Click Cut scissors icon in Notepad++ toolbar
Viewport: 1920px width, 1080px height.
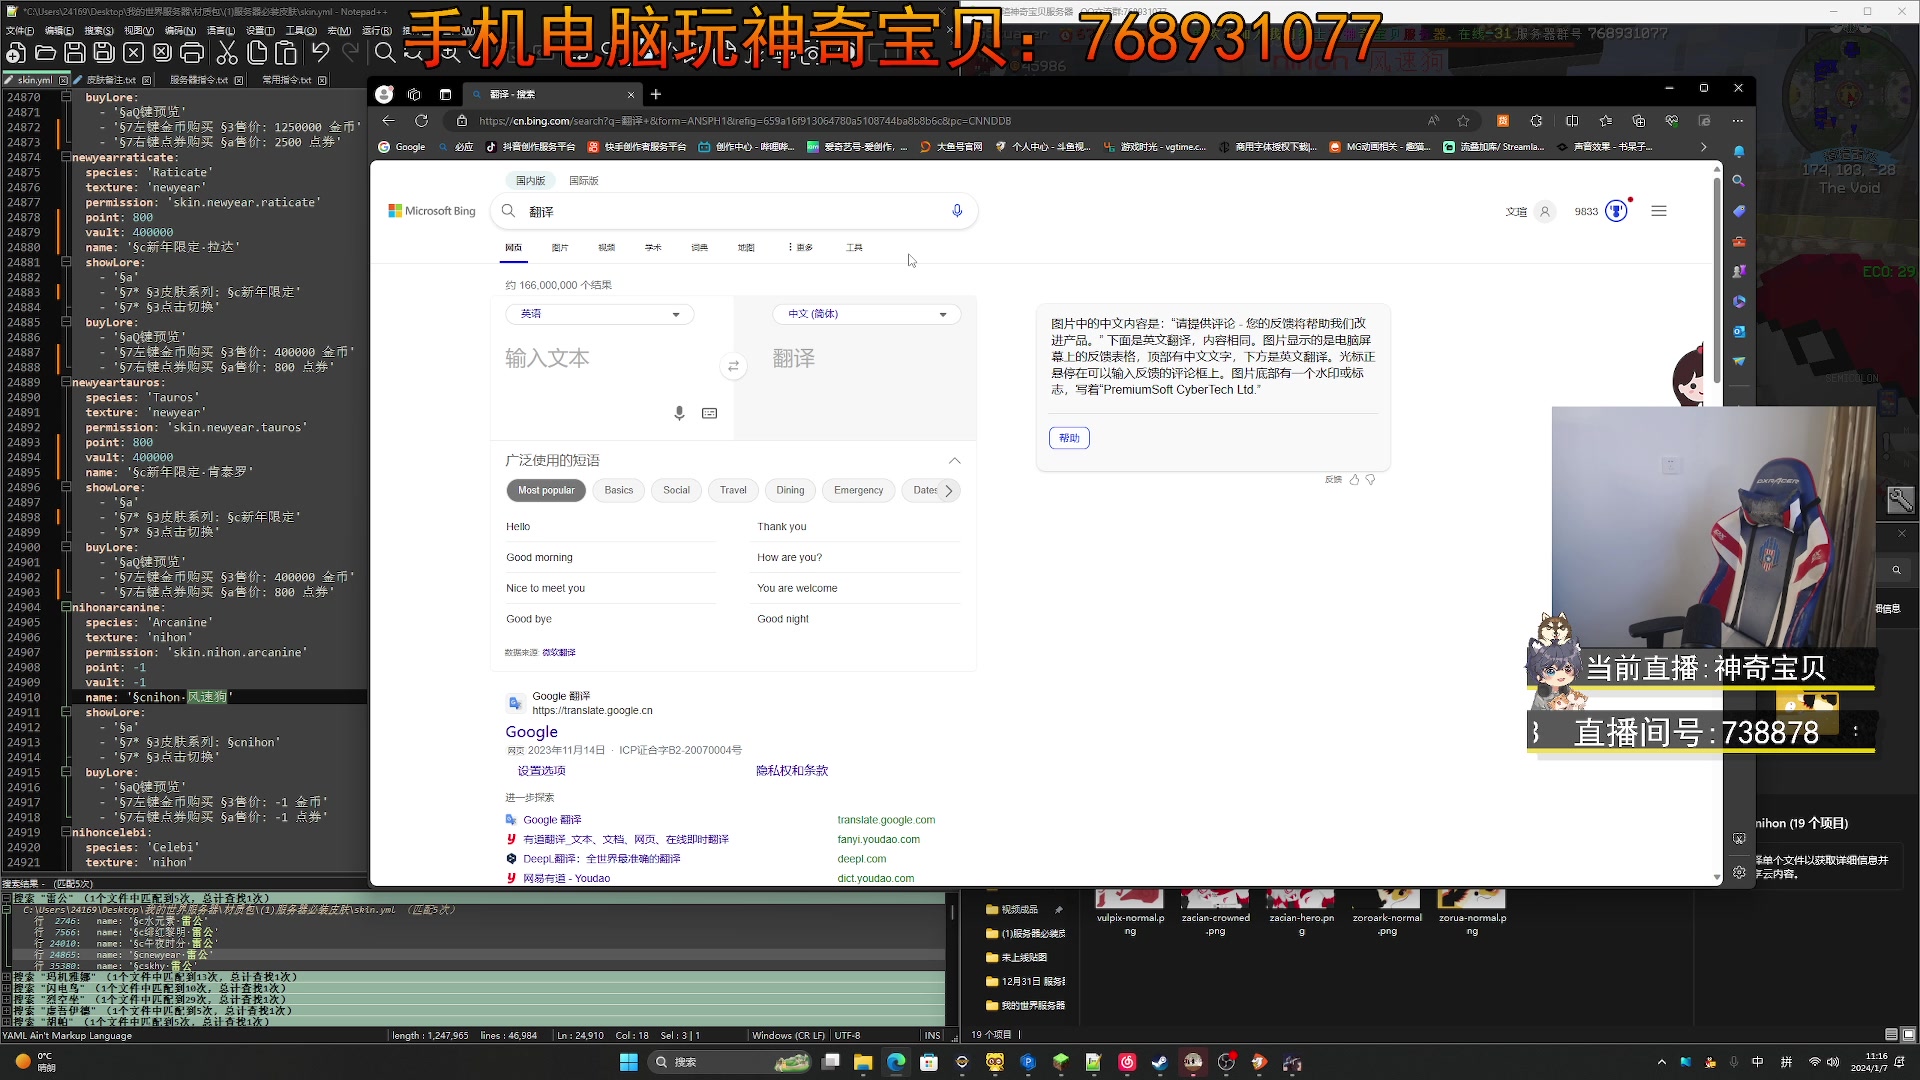pos(227,53)
